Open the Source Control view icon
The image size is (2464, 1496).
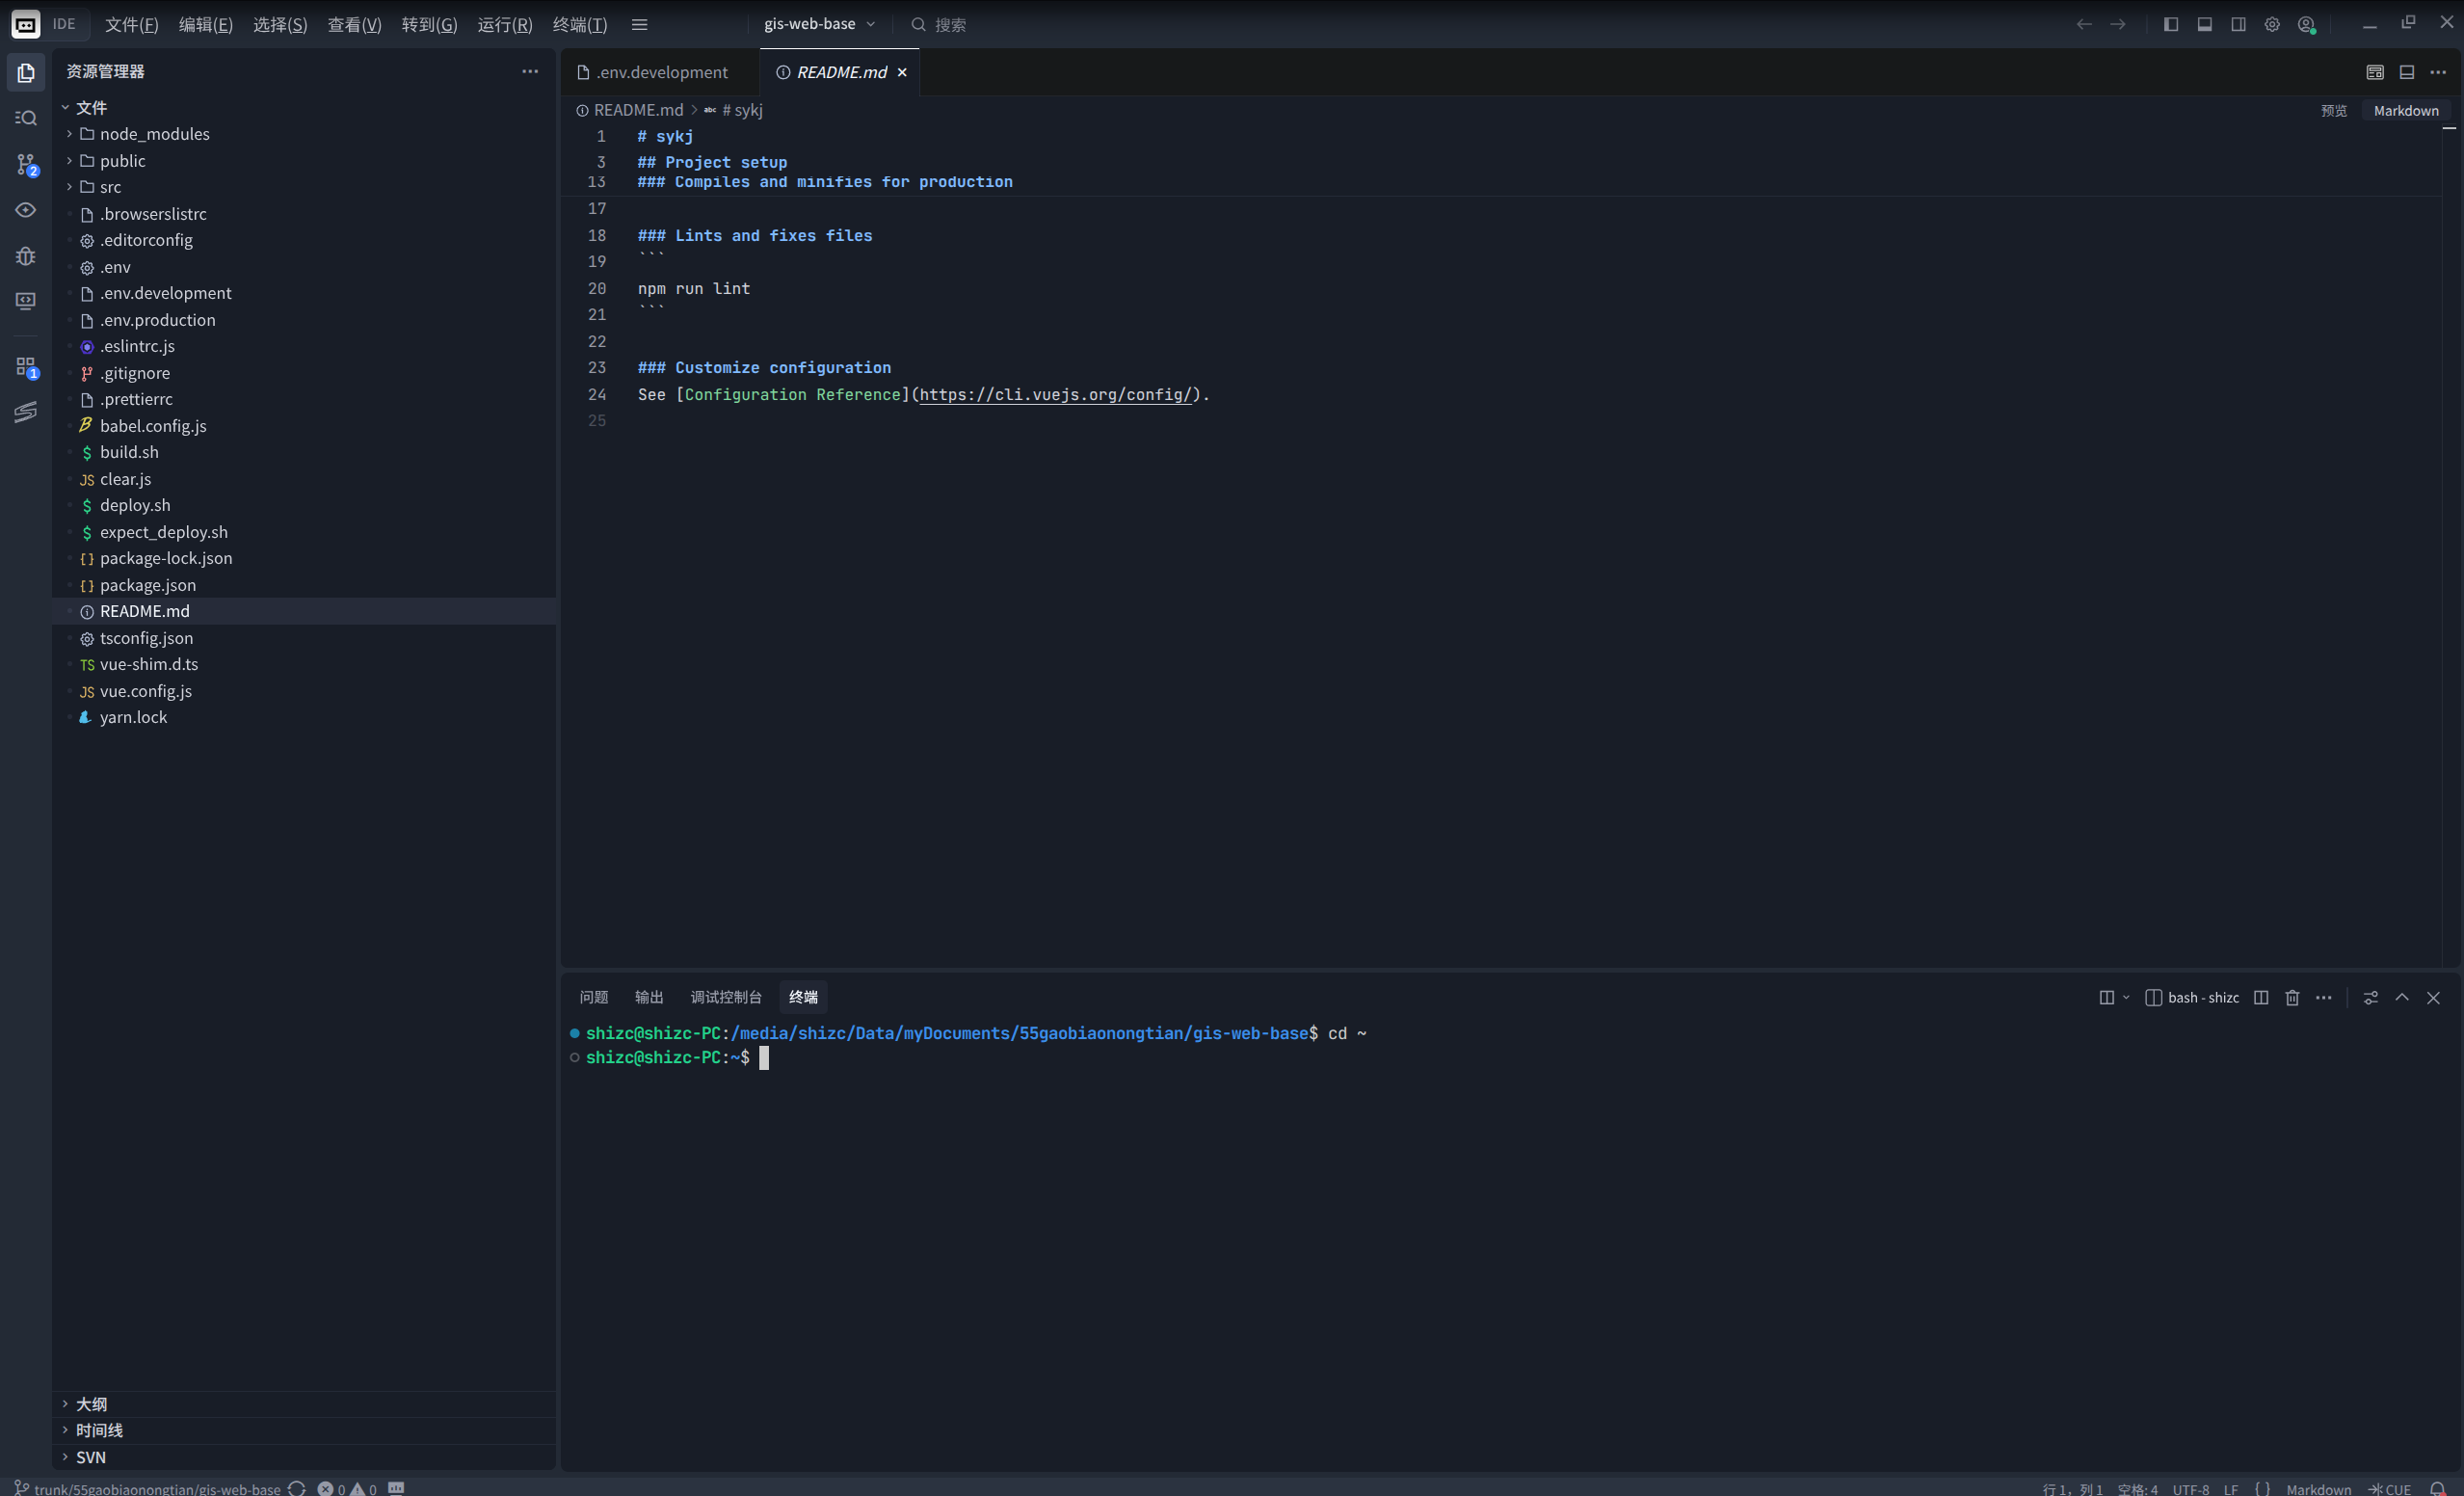pyautogui.click(x=26, y=164)
